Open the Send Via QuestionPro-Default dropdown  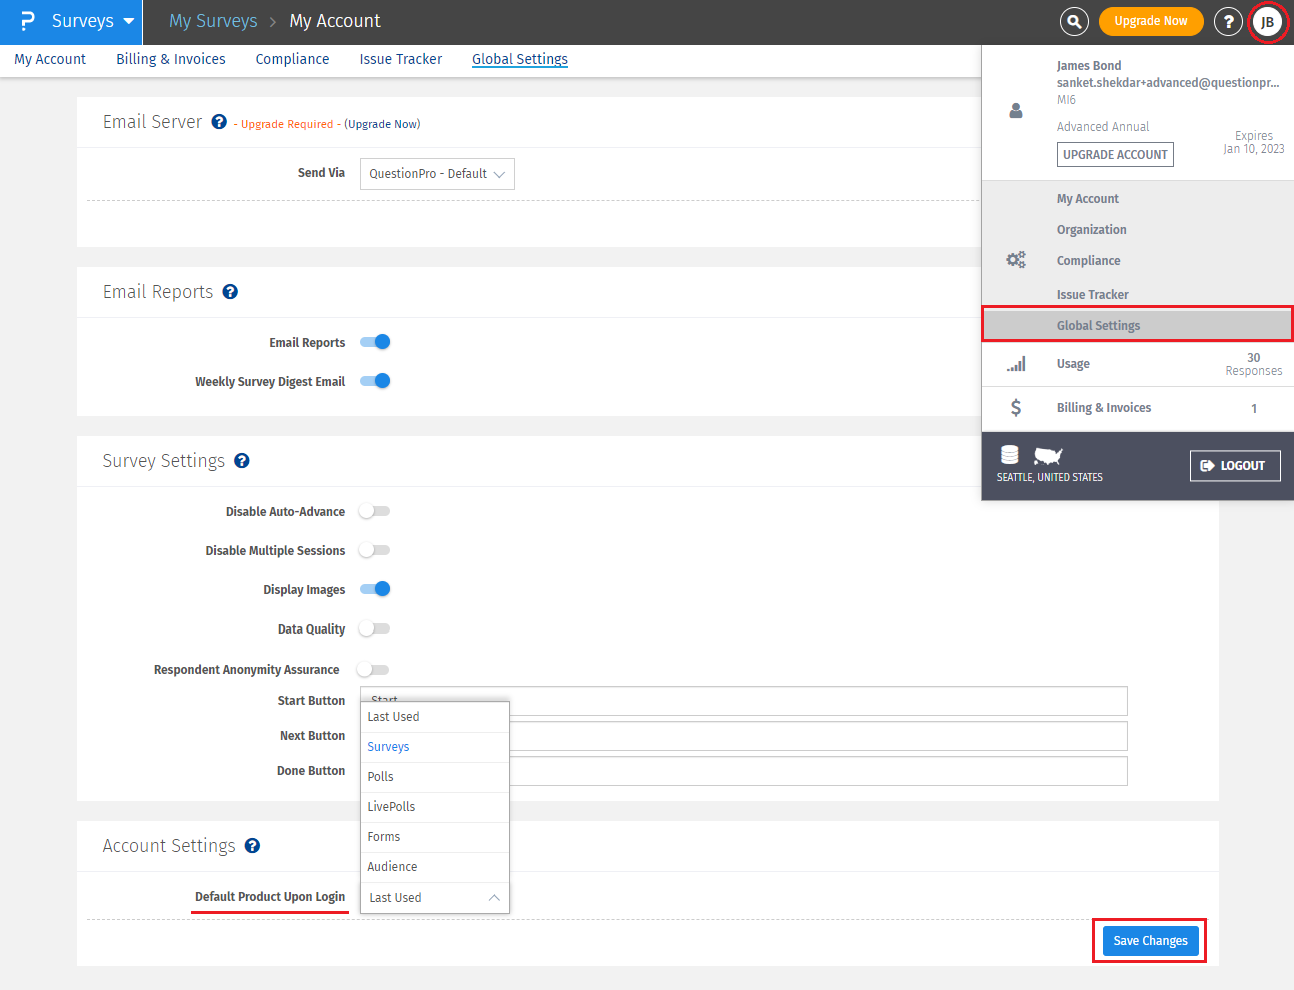coord(437,174)
